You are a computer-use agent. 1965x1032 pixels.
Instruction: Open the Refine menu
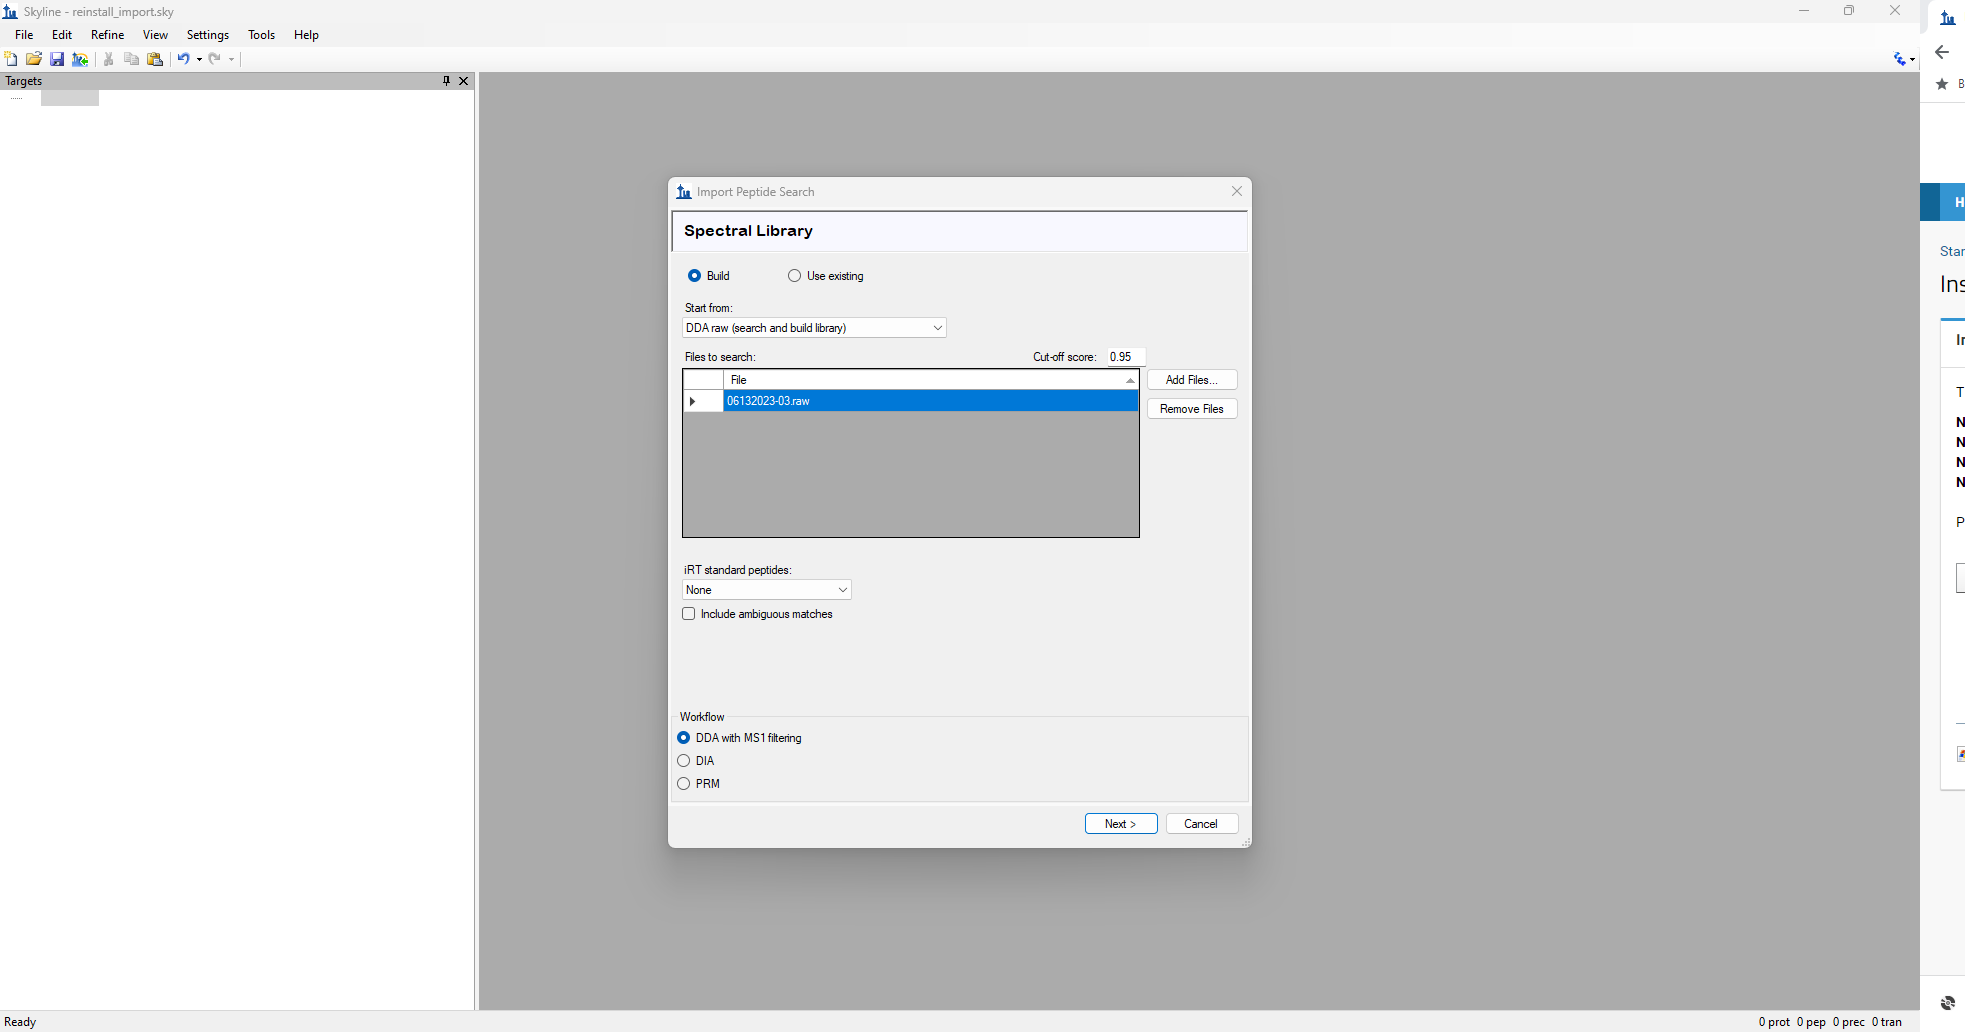click(107, 35)
